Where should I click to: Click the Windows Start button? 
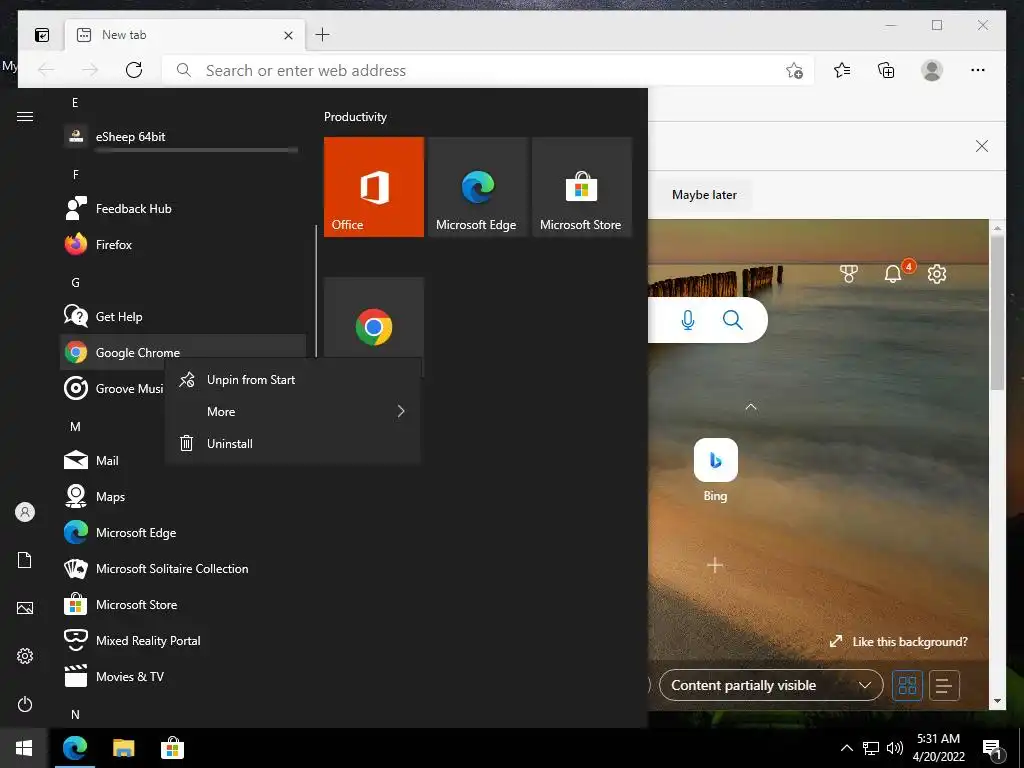(x=24, y=748)
